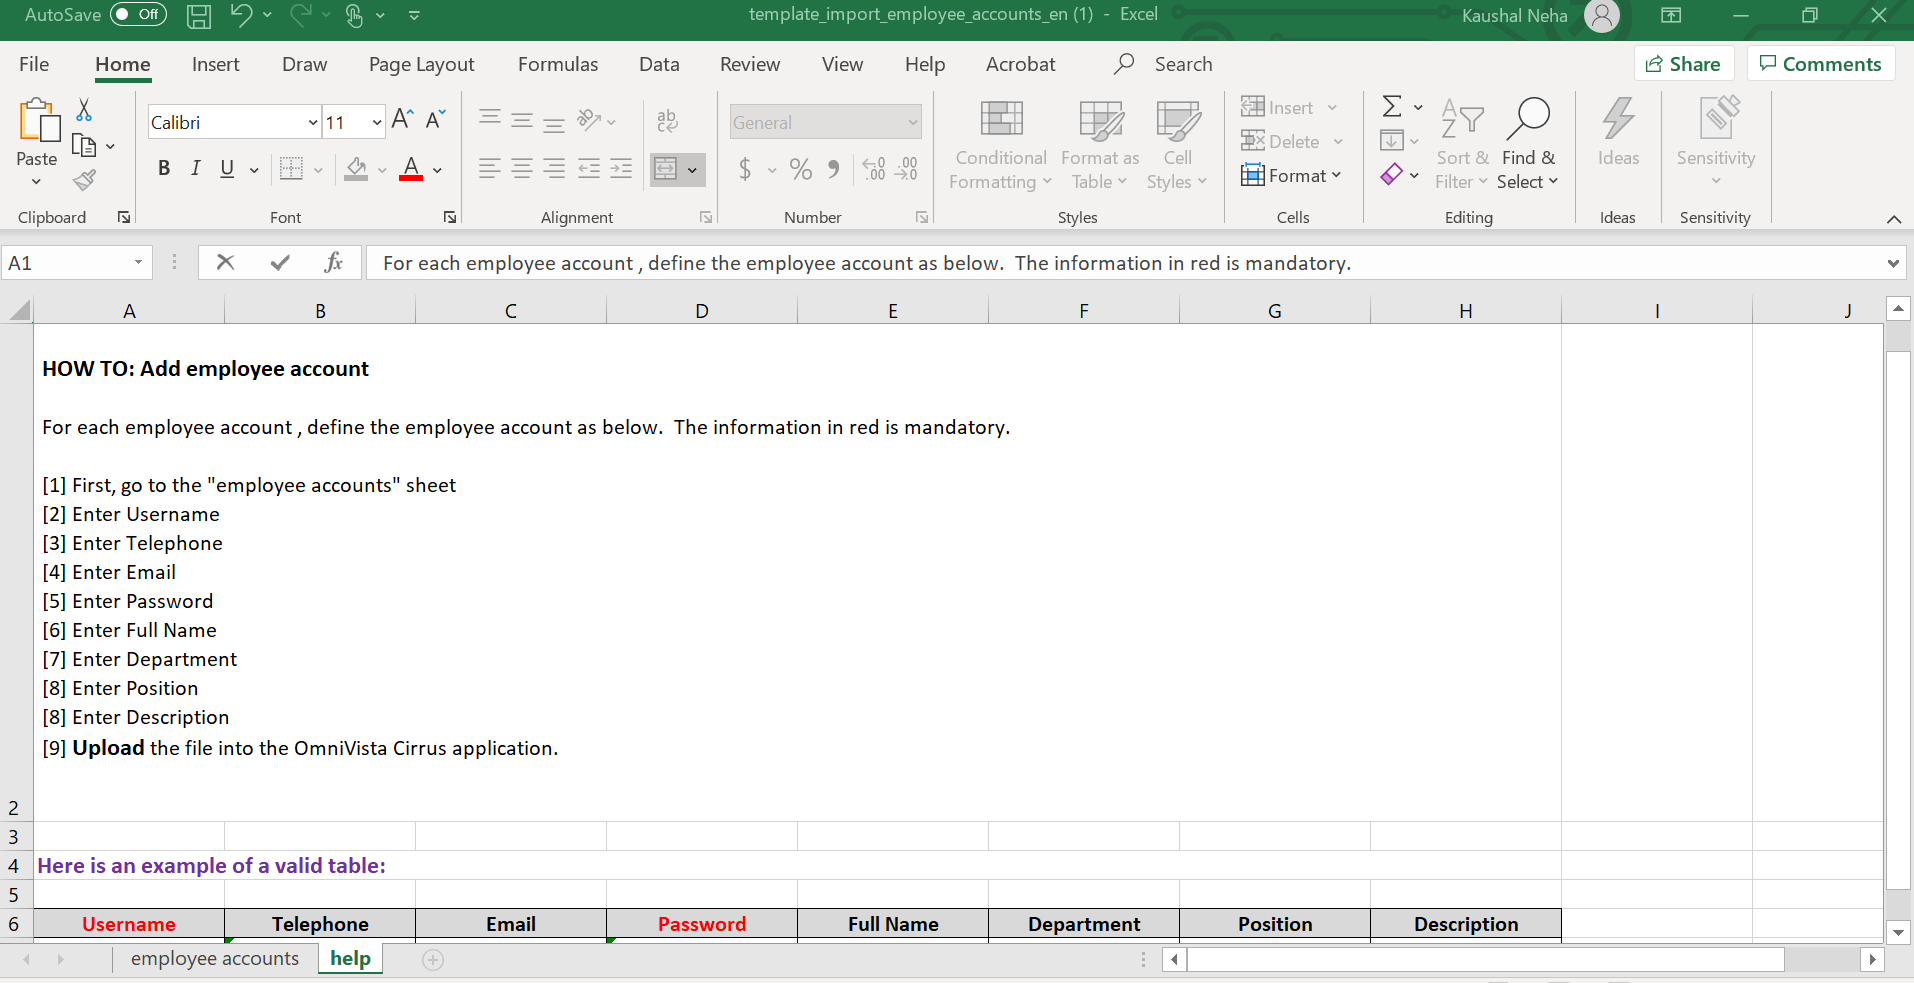1914x983 pixels.
Task: Open the File menu
Action: (x=34, y=64)
